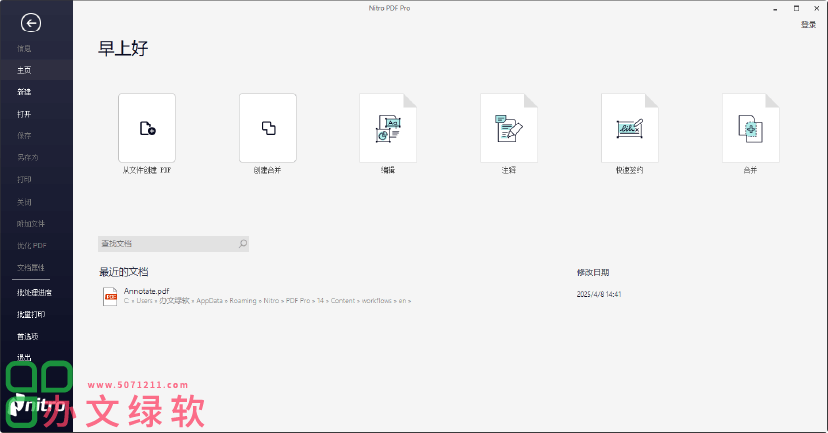Click the 最近的文档 heading
This screenshot has width=828, height=433.
[x=124, y=272]
